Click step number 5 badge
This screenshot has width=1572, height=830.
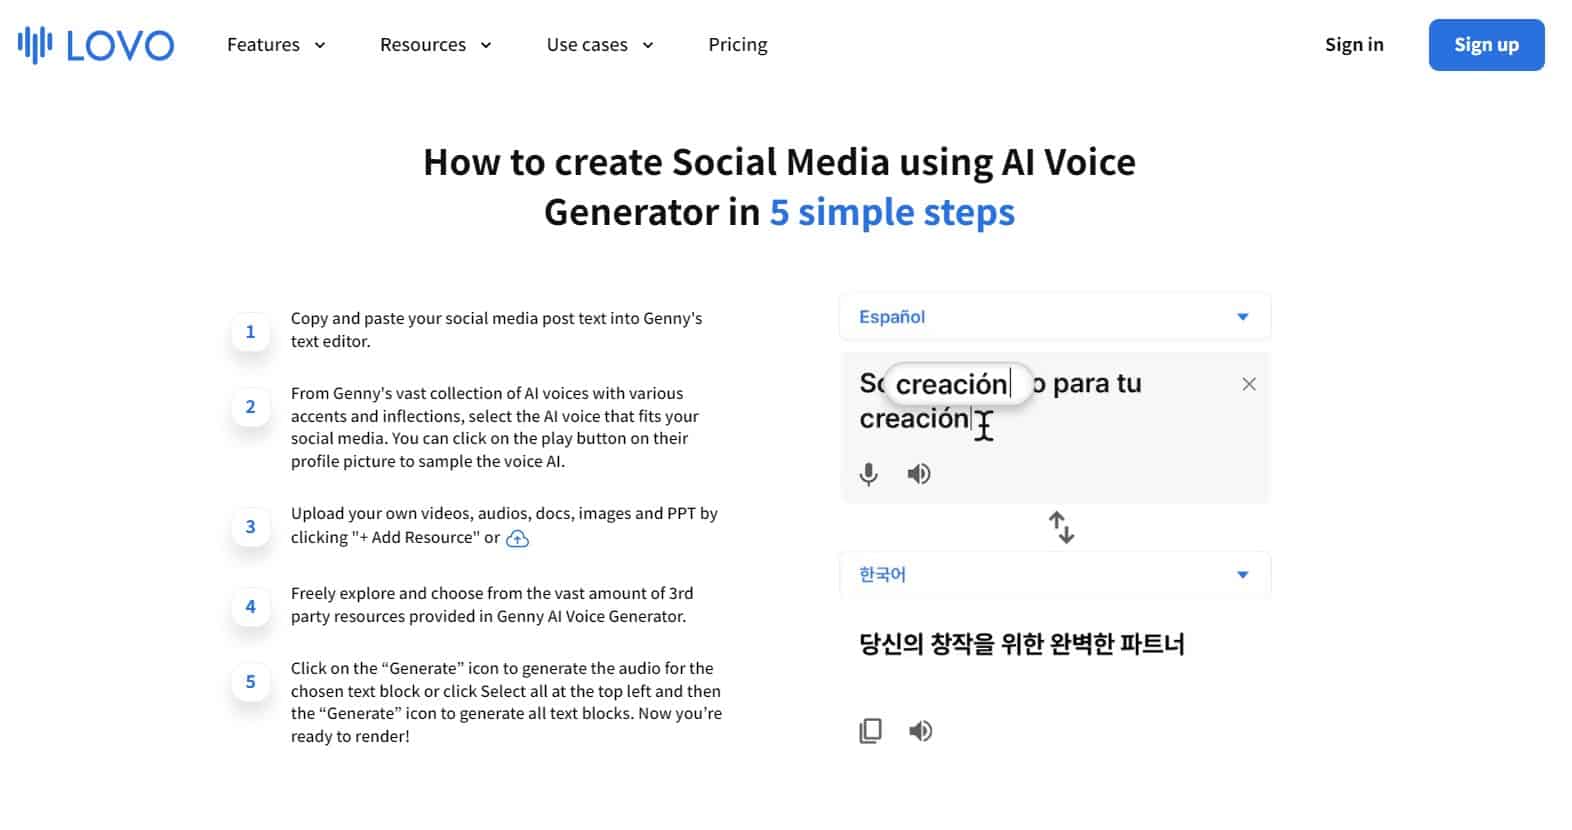coord(251,682)
